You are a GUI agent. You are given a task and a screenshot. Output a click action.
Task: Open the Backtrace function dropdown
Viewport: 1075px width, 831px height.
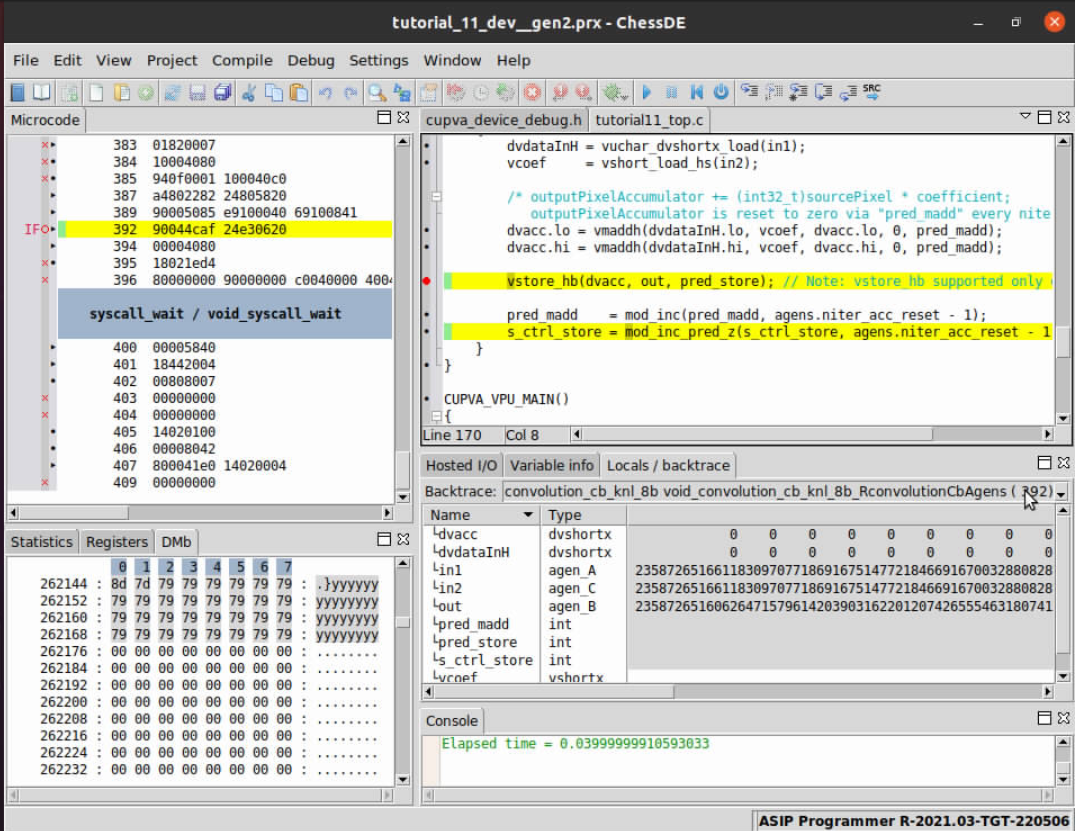pyautogui.click(x=1060, y=492)
